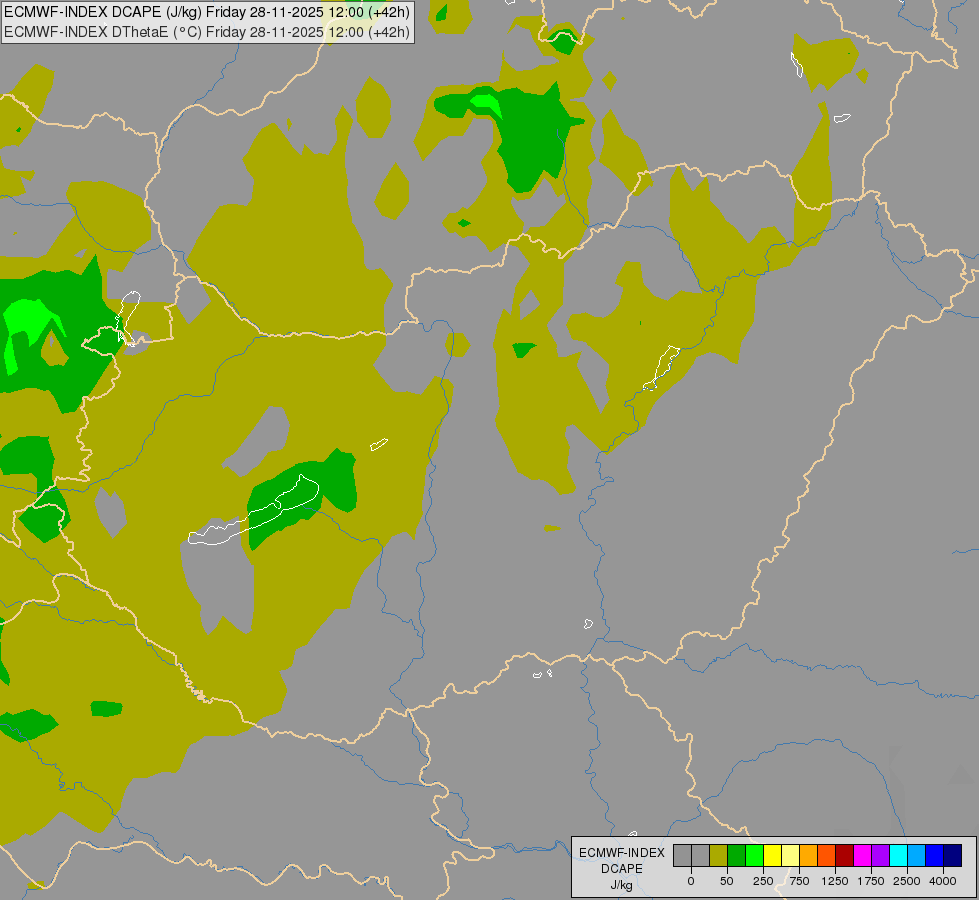Click the pure blue legend swatch
The width and height of the screenshot is (979, 900).
pyautogui.click(x=935, y=855)
